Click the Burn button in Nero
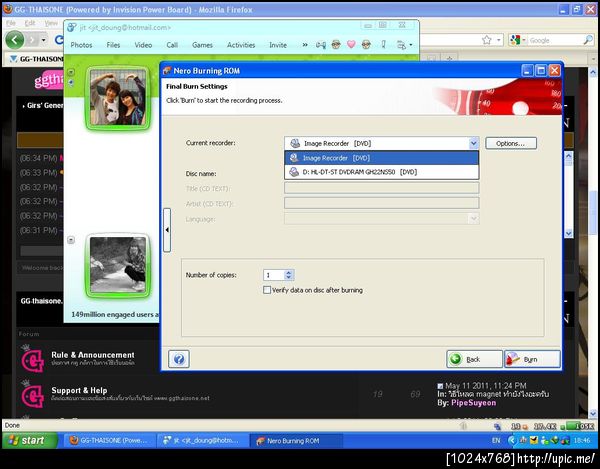Viewport: 600px width, 469px height. pos(532,359)
